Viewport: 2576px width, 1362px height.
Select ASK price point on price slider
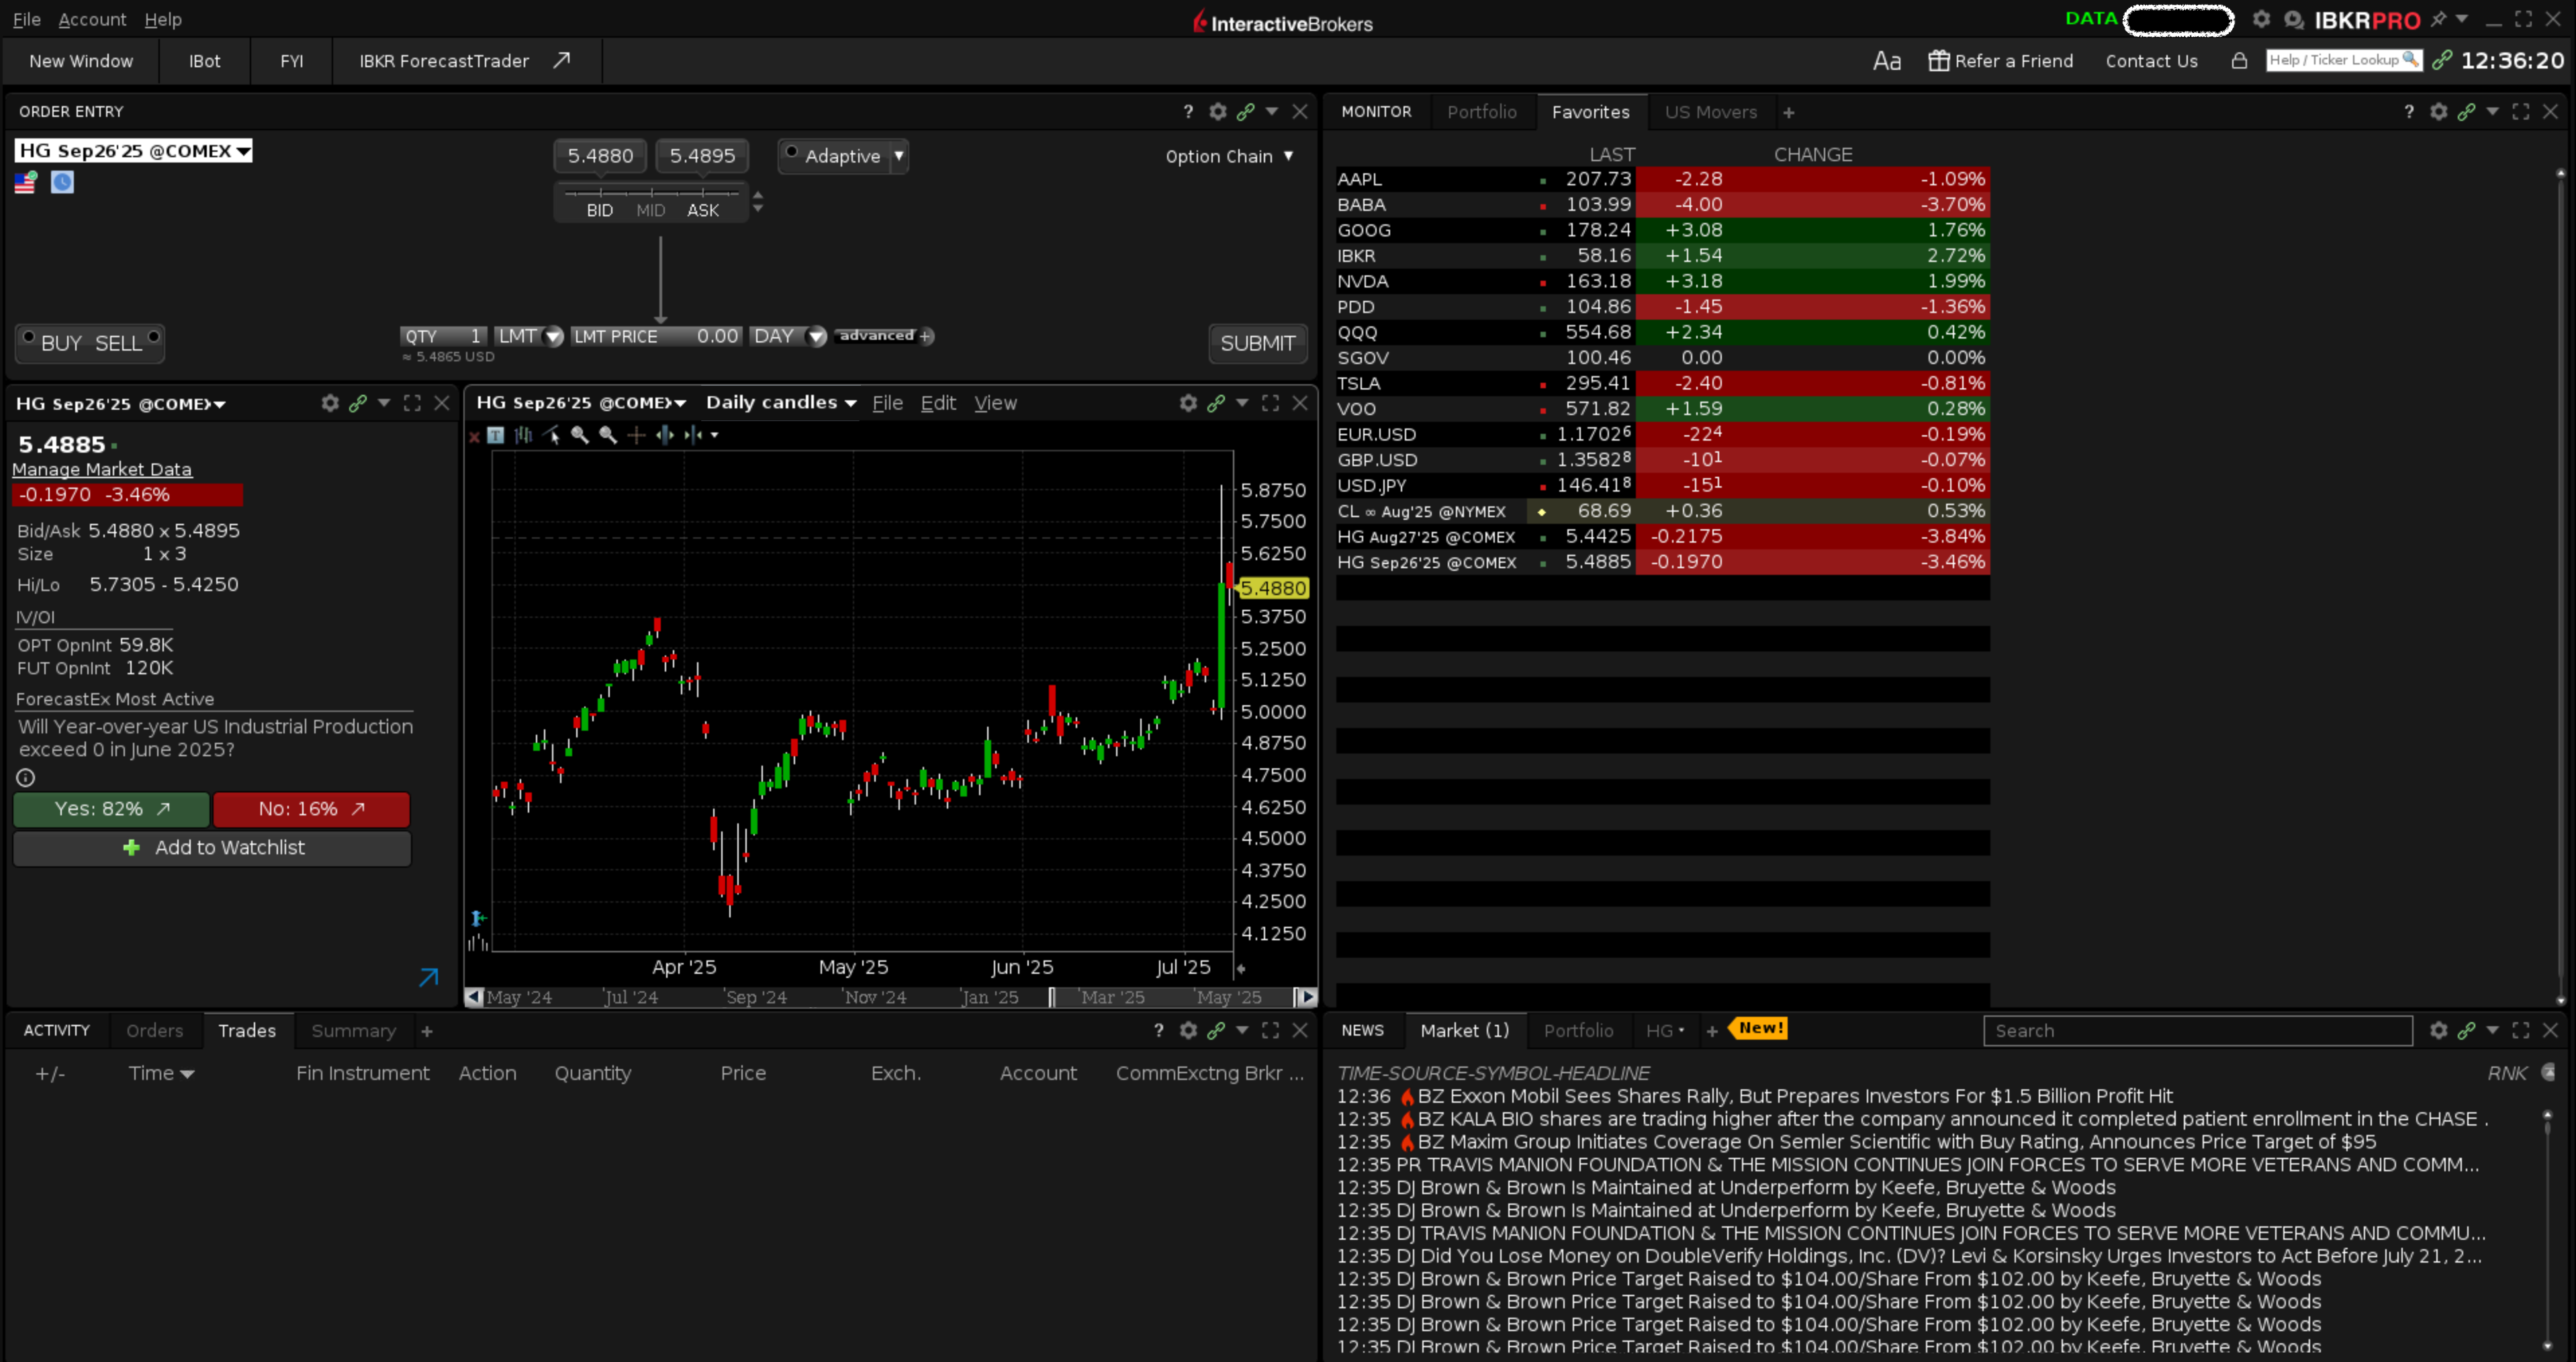tap(703, 210)
